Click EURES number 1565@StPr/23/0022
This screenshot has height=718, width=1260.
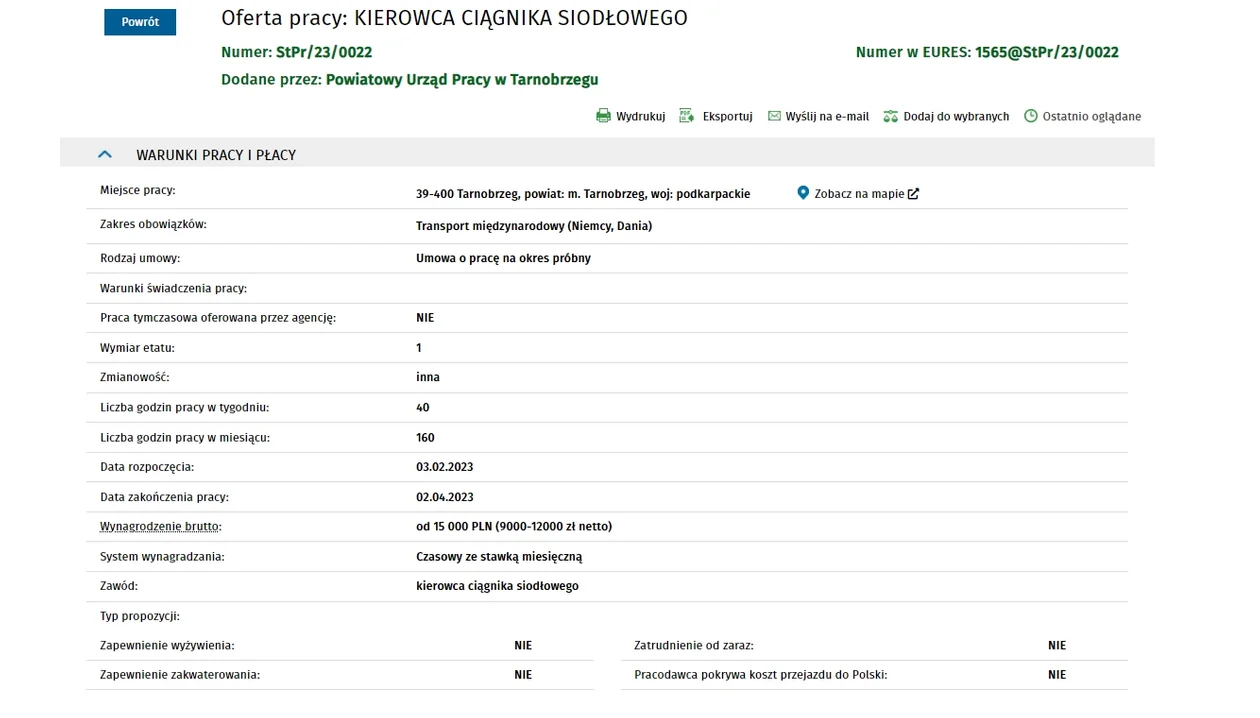click(1047, 52)
